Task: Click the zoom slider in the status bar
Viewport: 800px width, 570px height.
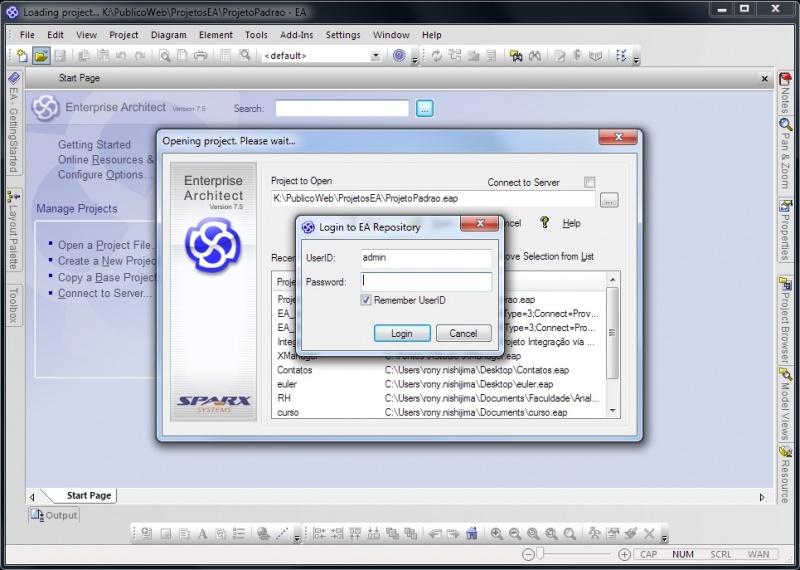Action: [x=540, y=554]
